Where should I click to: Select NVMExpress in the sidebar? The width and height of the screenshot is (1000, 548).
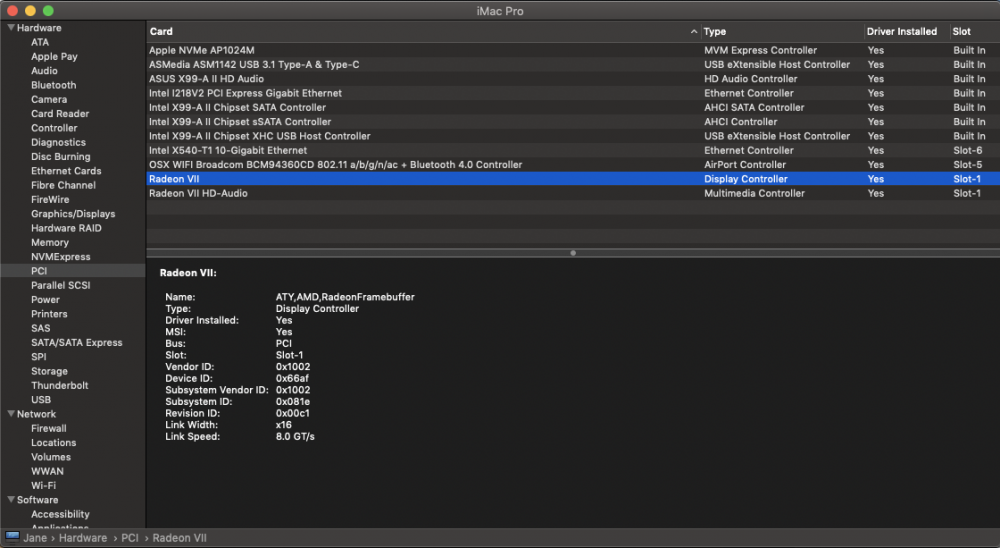(61, 256)
